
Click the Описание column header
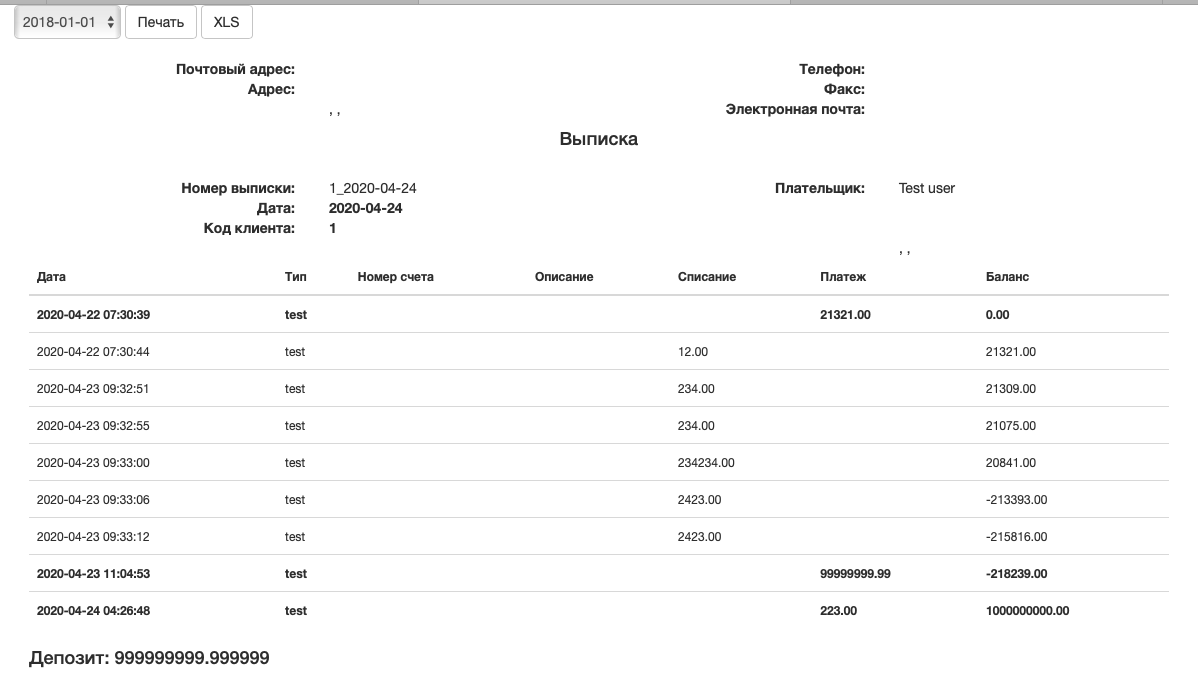tap(564, 277)
